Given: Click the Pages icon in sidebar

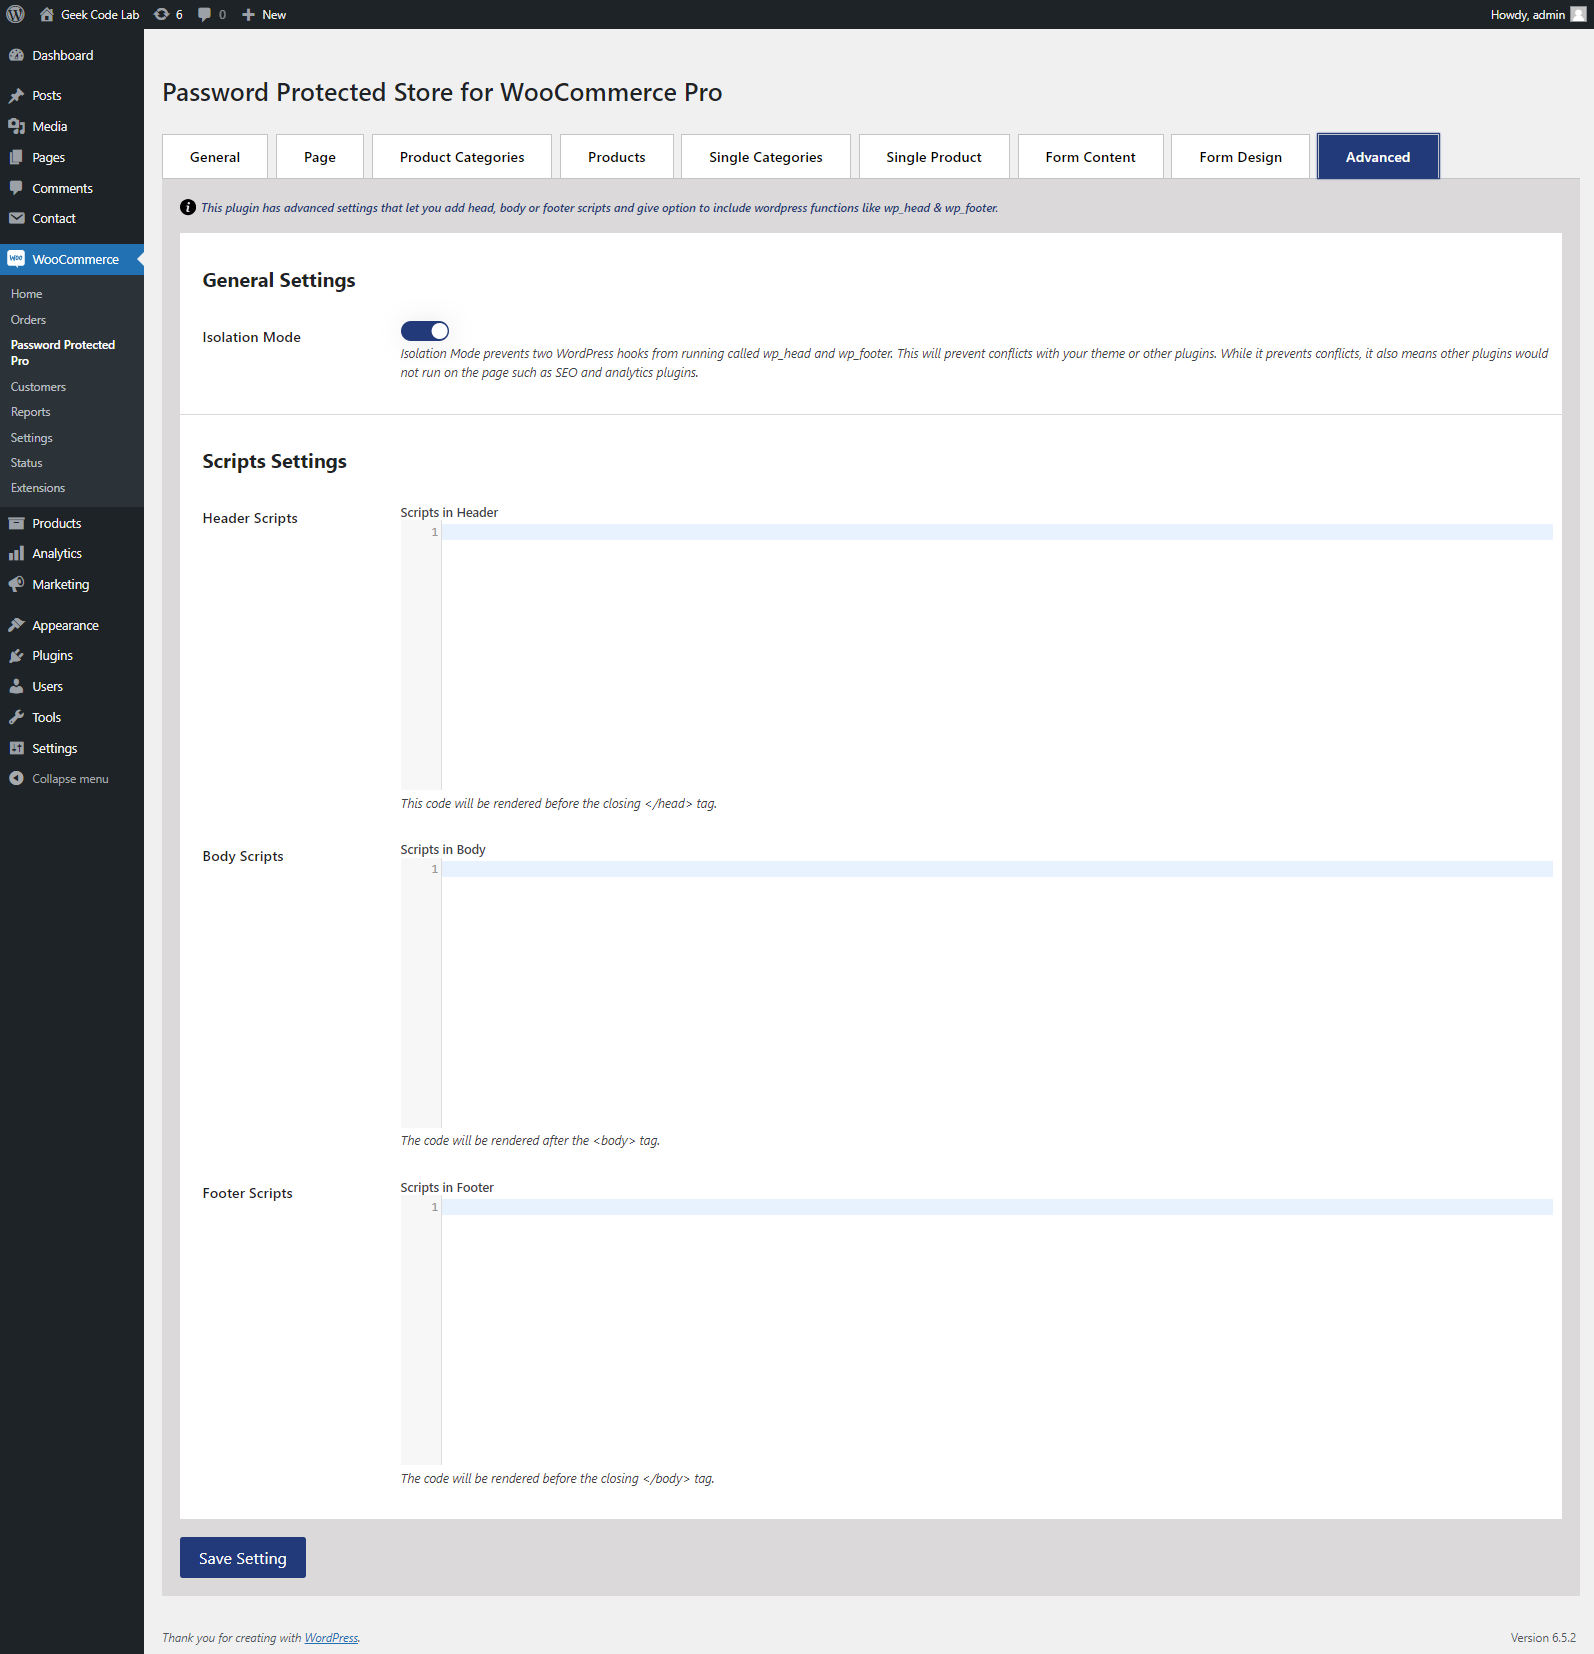Looking at the screenshot, I should click(x=16, y=157).
